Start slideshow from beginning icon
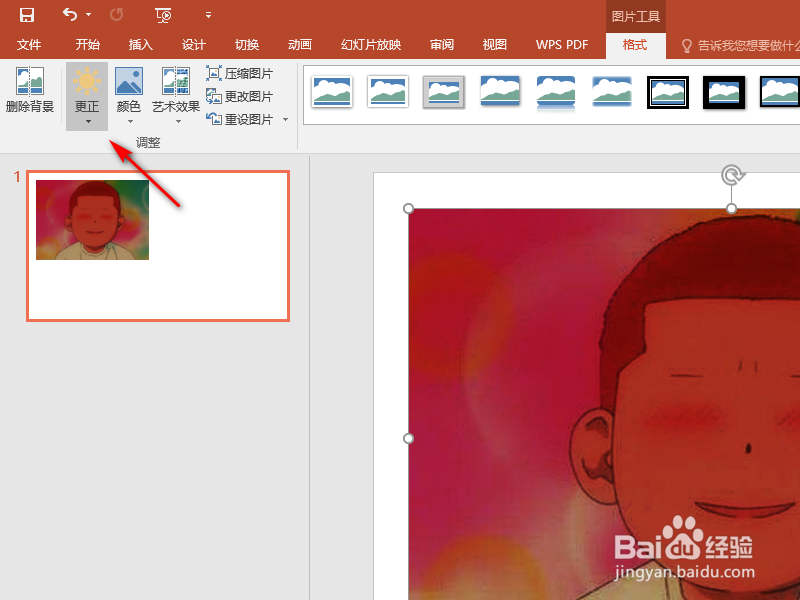This screenshot has height=600, width=800. point(163,15)
